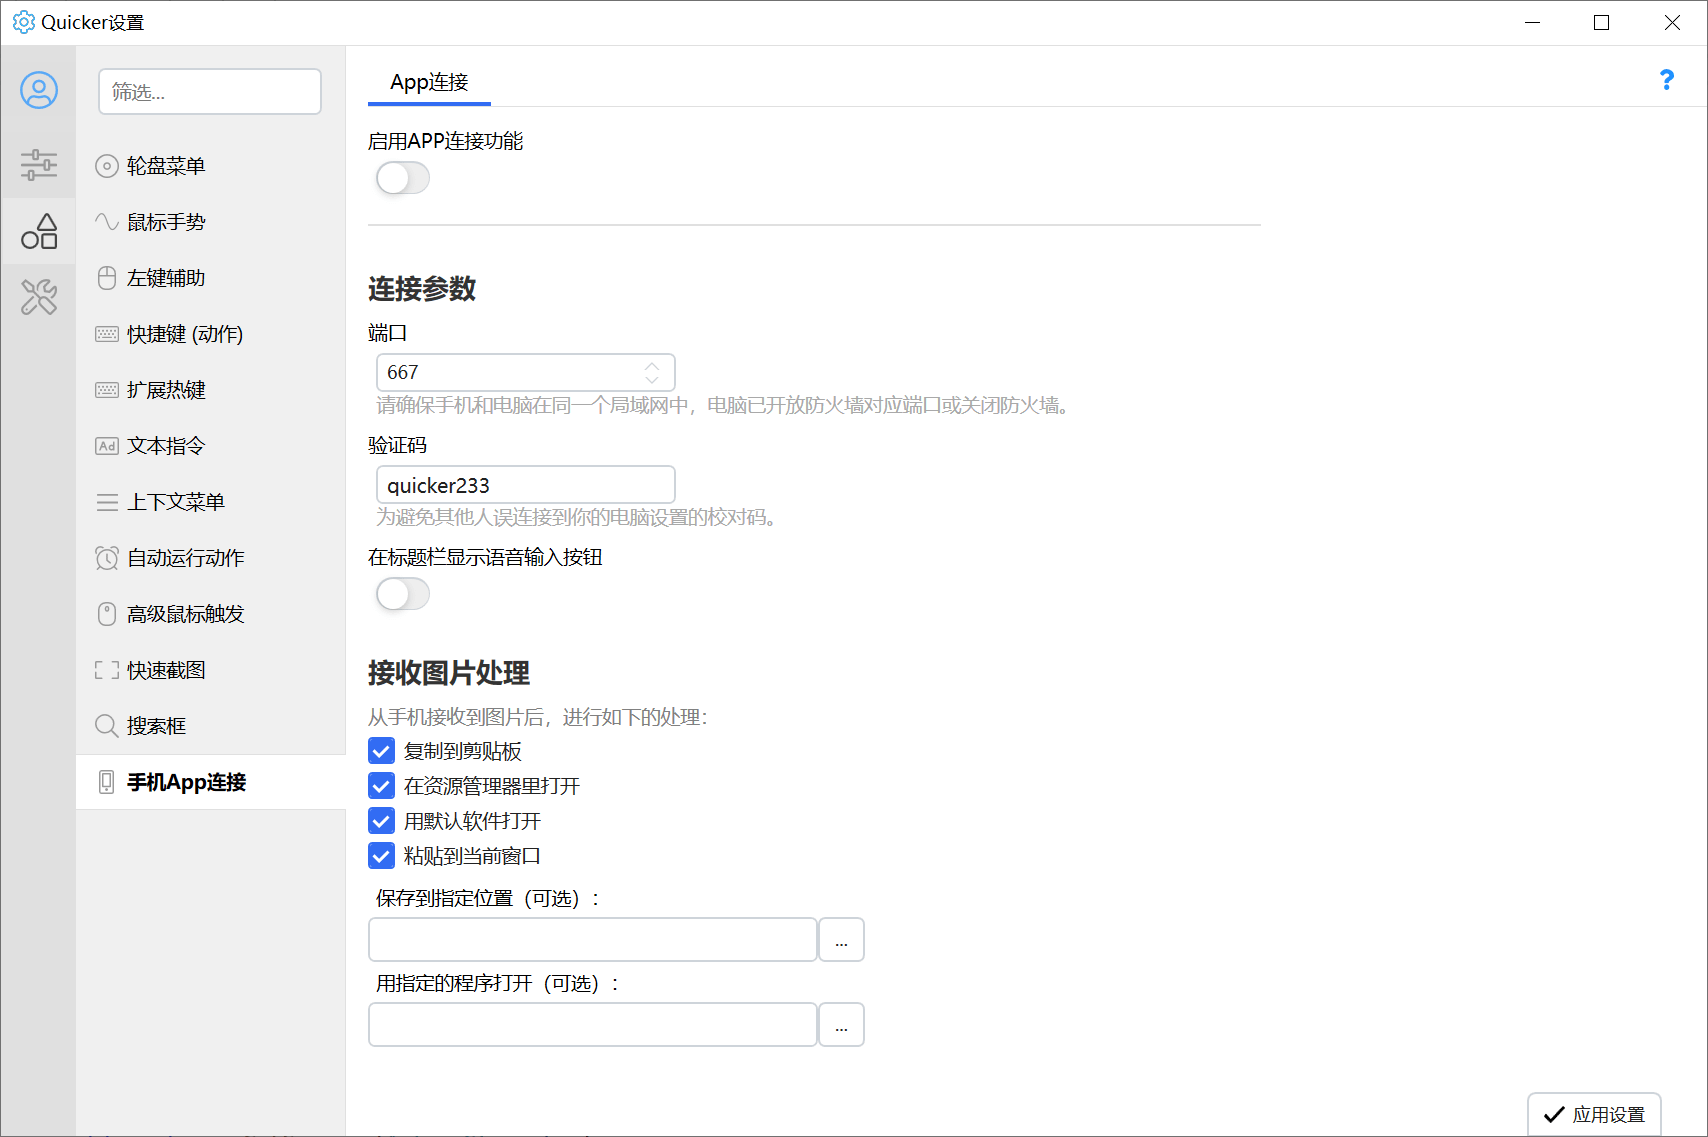
Task: Uncheck 用默认软件打开 checkbox
Action: 381,821
